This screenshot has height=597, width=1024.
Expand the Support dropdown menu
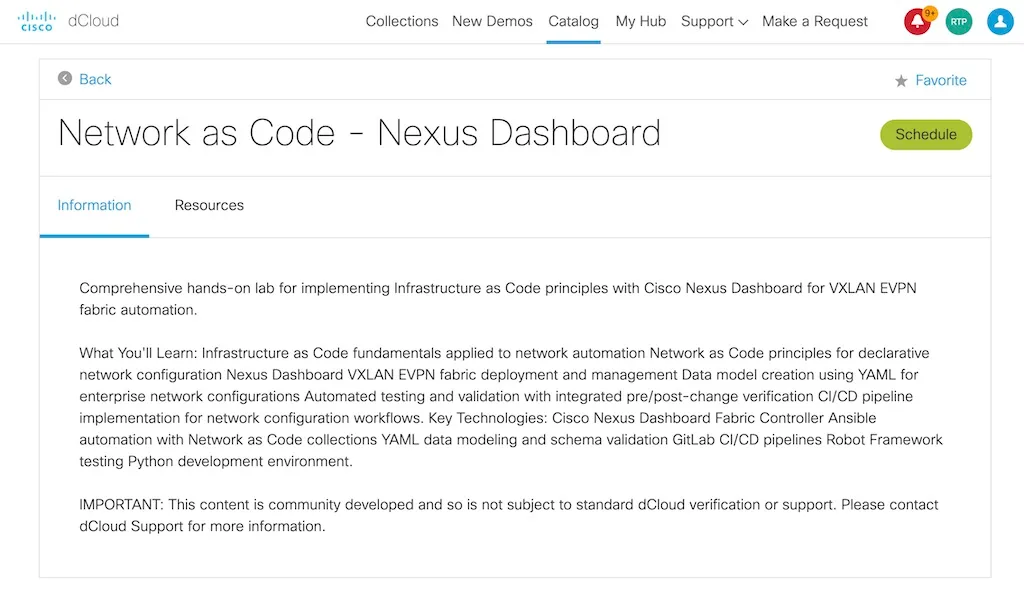click(714, 21)
